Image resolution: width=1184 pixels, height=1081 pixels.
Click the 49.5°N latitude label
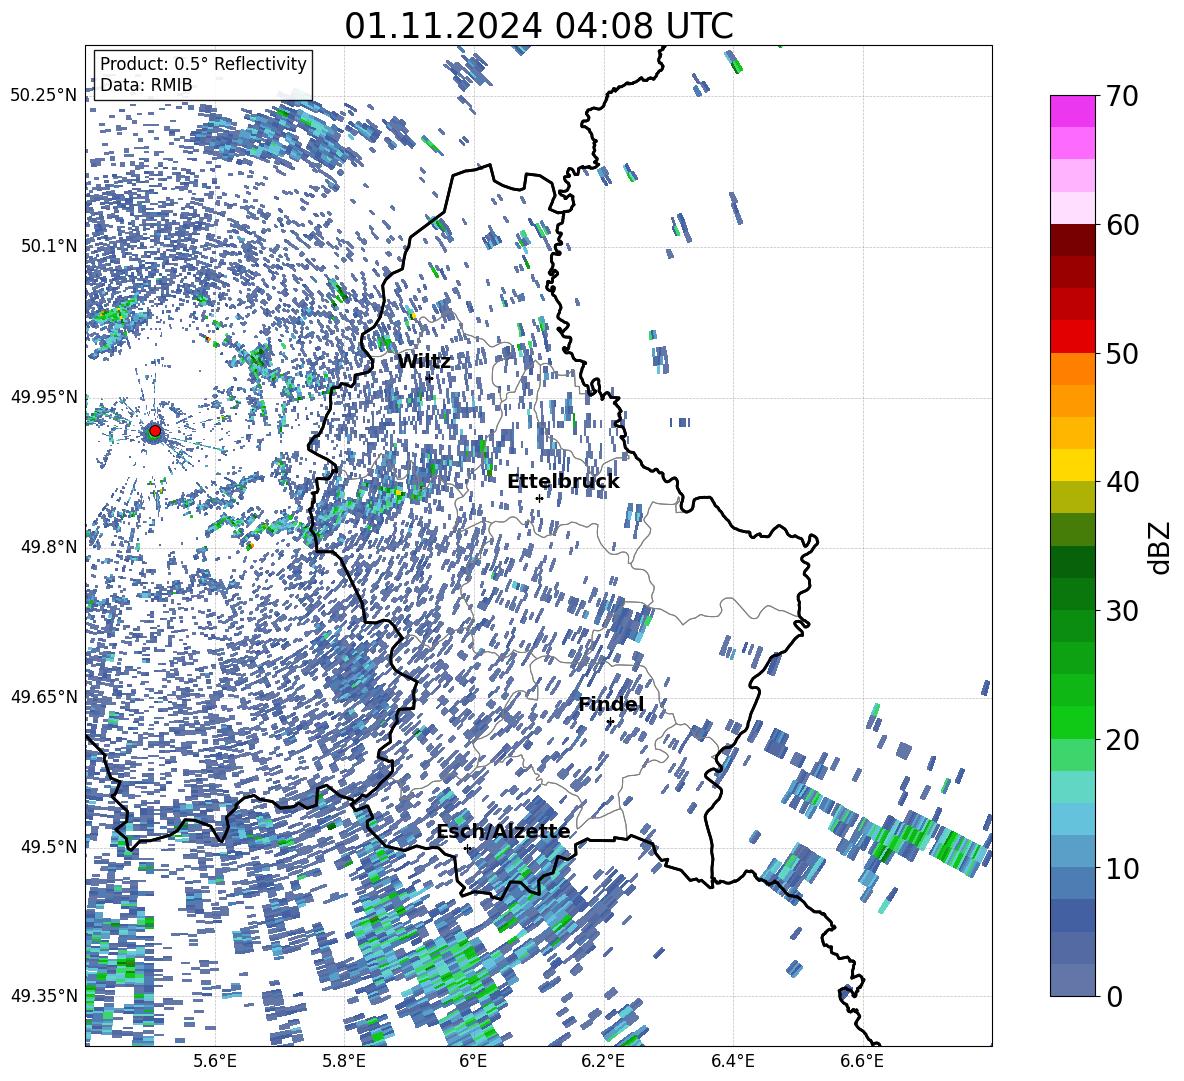point(49,846)
